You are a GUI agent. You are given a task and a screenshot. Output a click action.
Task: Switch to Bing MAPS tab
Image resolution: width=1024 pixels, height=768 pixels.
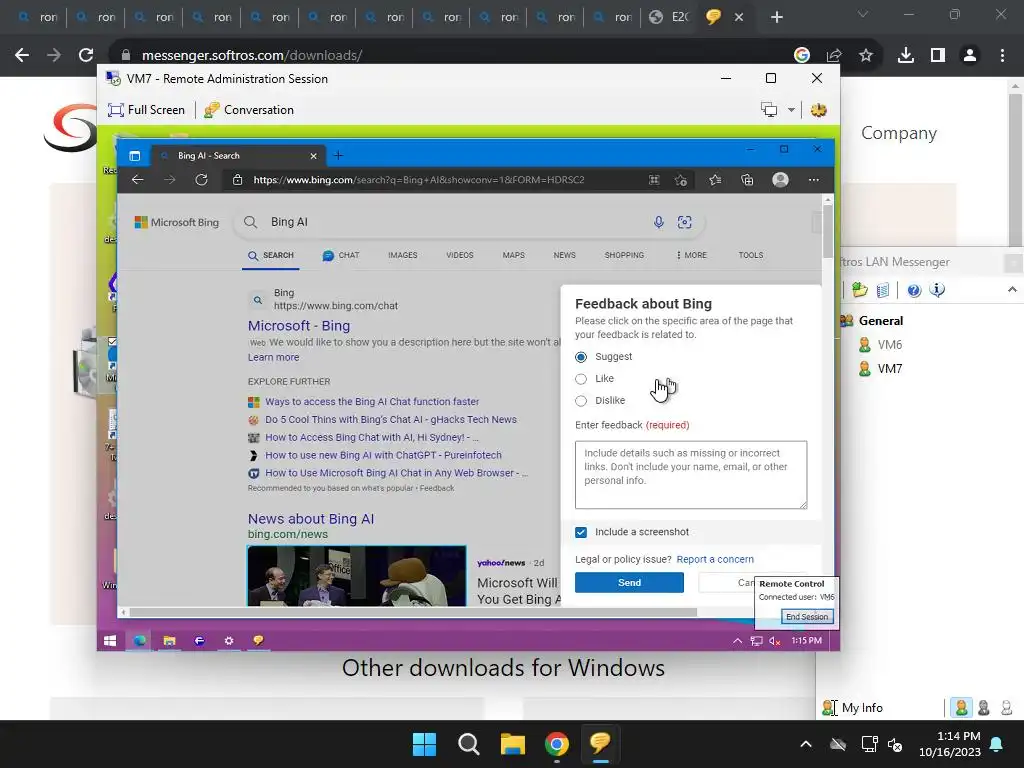point(513,255)
